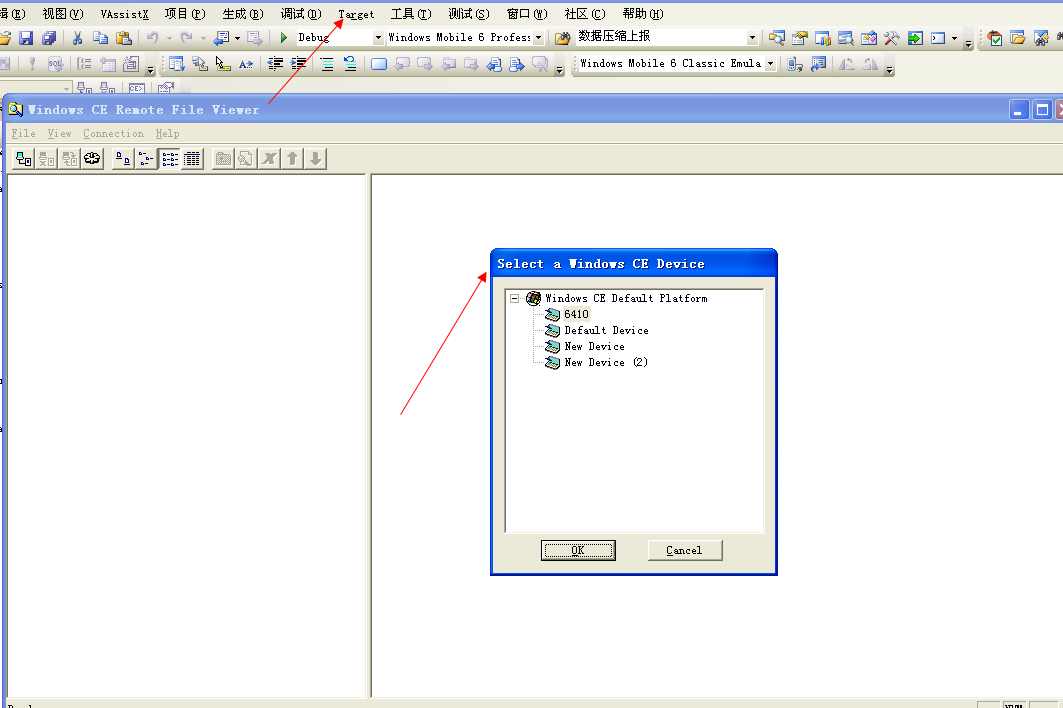Screen dimensions: 1063x708
Task: Click the Delete (X) icon in Remote File Viewer
Action: point(269,159)
